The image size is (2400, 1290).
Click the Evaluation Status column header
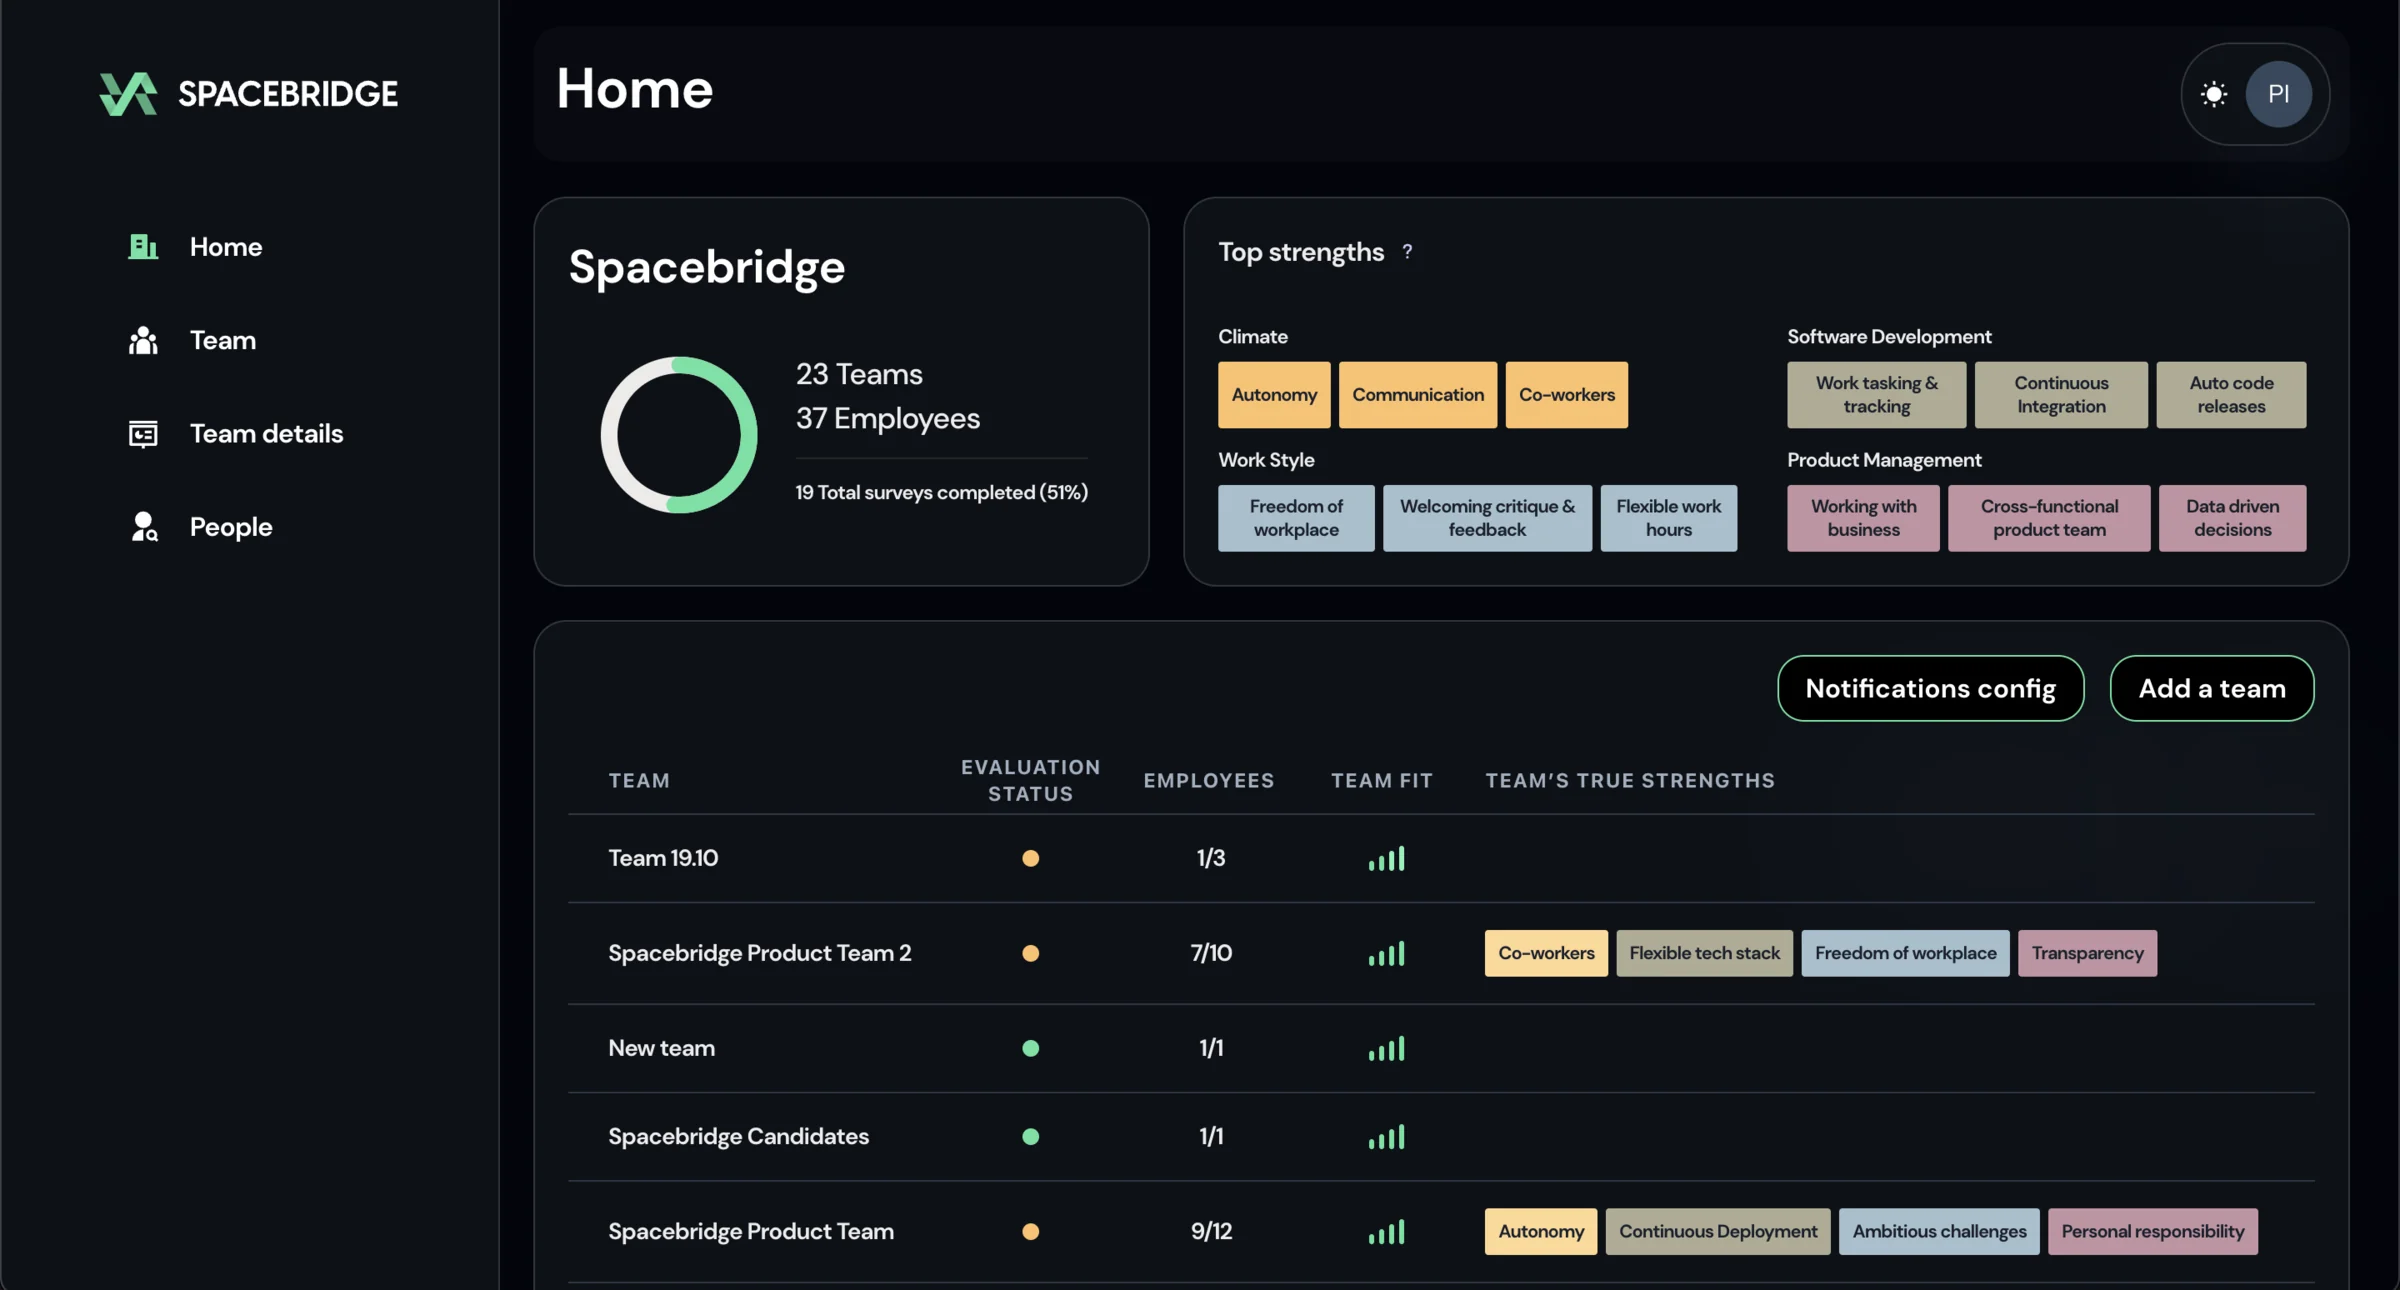pyautogui.click(x=1030, y=780)
